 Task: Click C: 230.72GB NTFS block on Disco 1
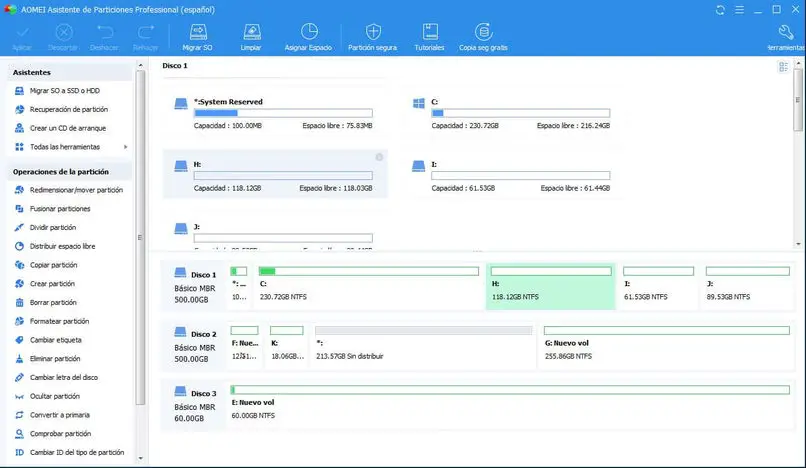pos(369,286)
